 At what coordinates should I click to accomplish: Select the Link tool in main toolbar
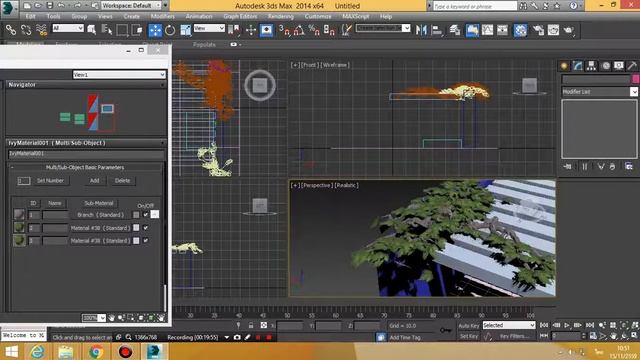point(11,30)
